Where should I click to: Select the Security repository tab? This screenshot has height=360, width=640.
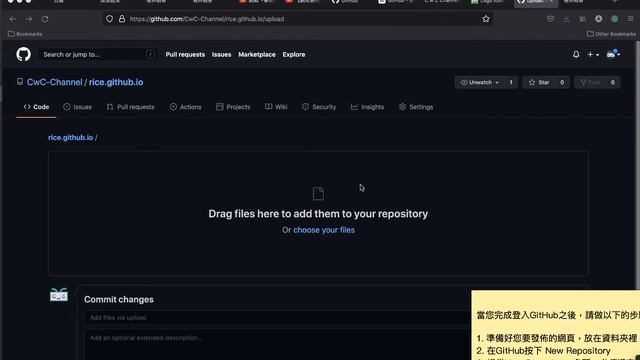(x=319, y=107)
